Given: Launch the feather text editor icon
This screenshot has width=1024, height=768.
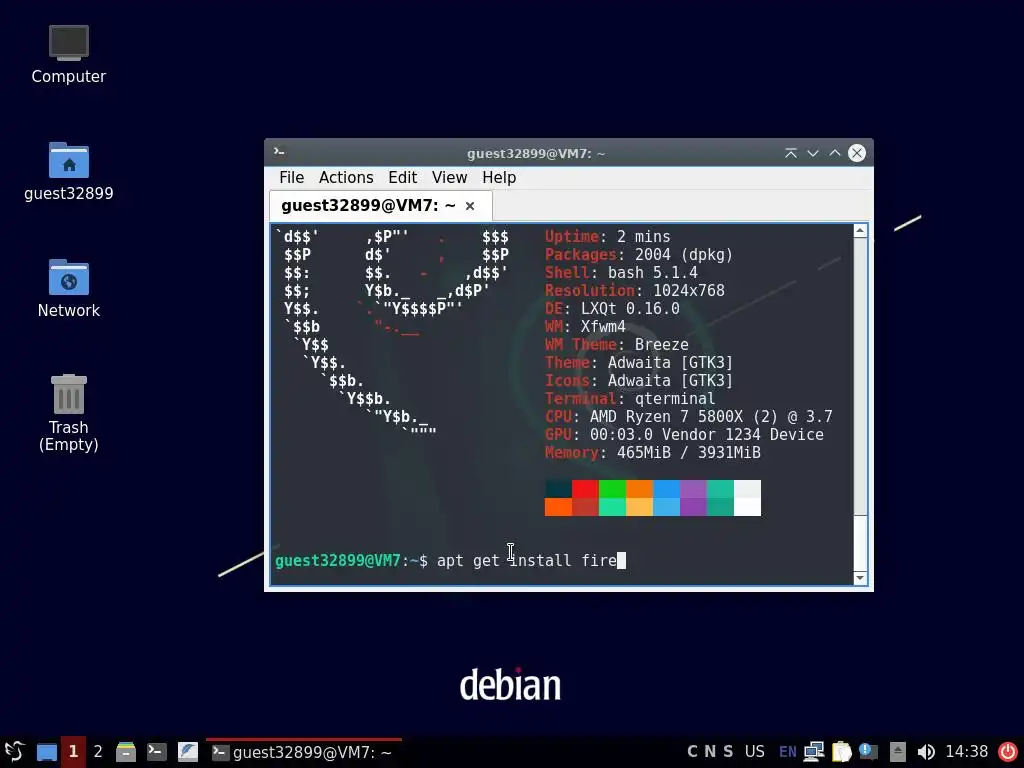Looking at the screenshot, I should (x=188, y=752).
